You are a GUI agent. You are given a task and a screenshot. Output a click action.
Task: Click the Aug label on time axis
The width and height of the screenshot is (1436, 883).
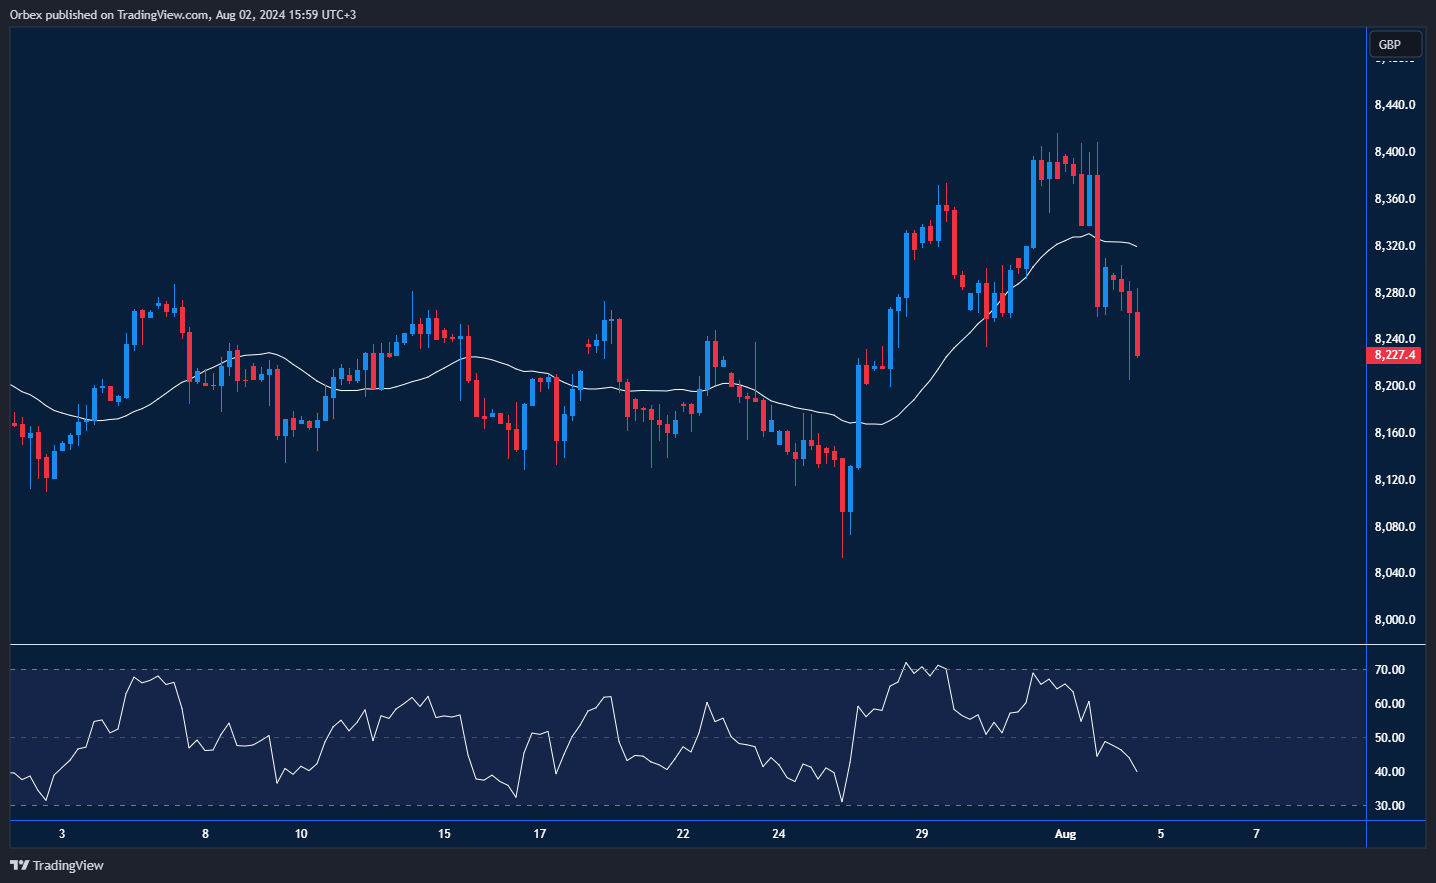[x=1065, y=834]
